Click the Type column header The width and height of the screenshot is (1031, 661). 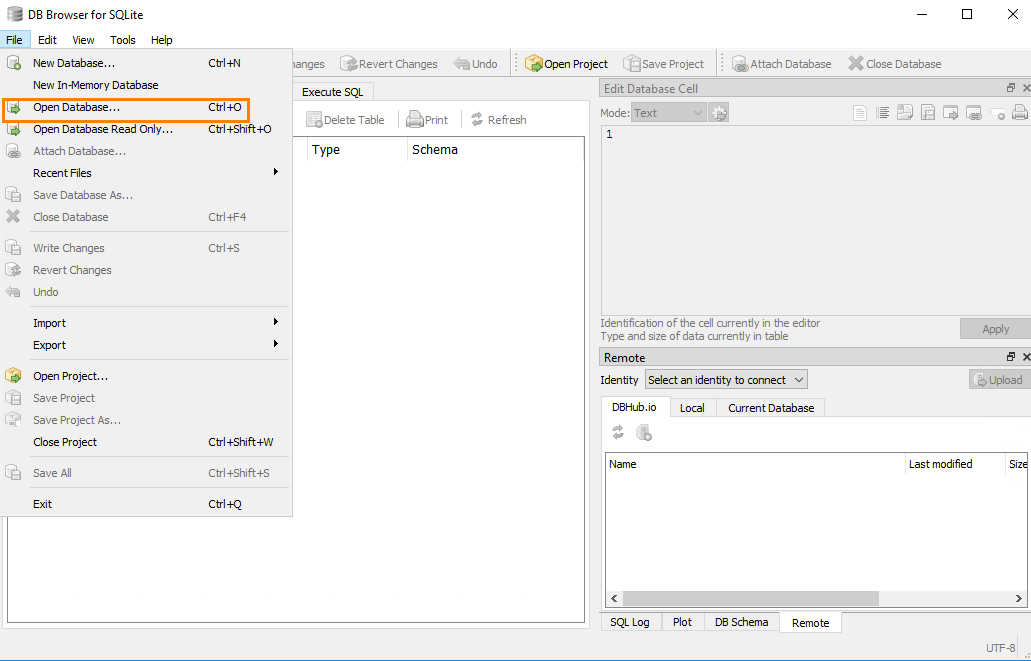click(x=357, y=150)
